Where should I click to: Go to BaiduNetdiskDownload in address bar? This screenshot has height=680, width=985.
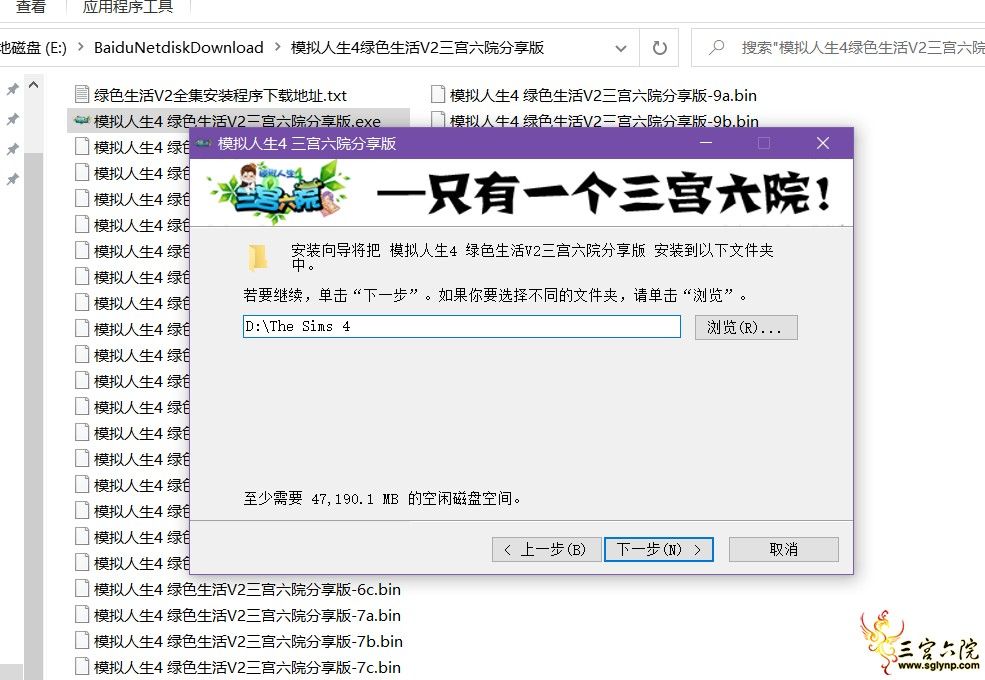(178, 48)
